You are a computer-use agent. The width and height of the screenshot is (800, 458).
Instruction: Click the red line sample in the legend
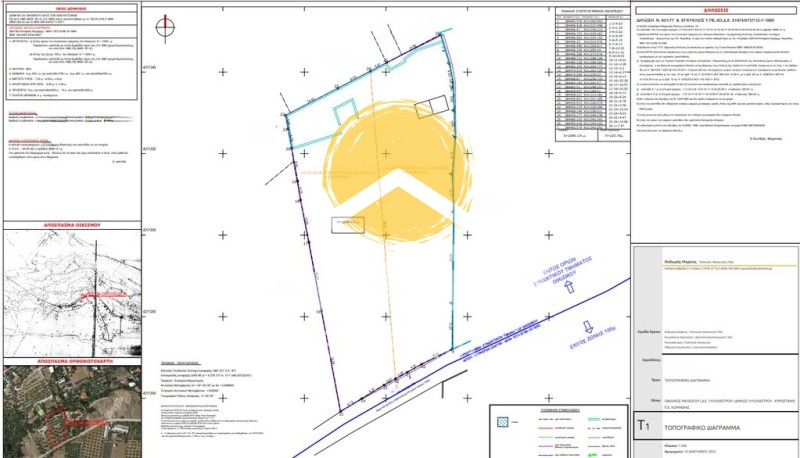(x=546, y=428)
